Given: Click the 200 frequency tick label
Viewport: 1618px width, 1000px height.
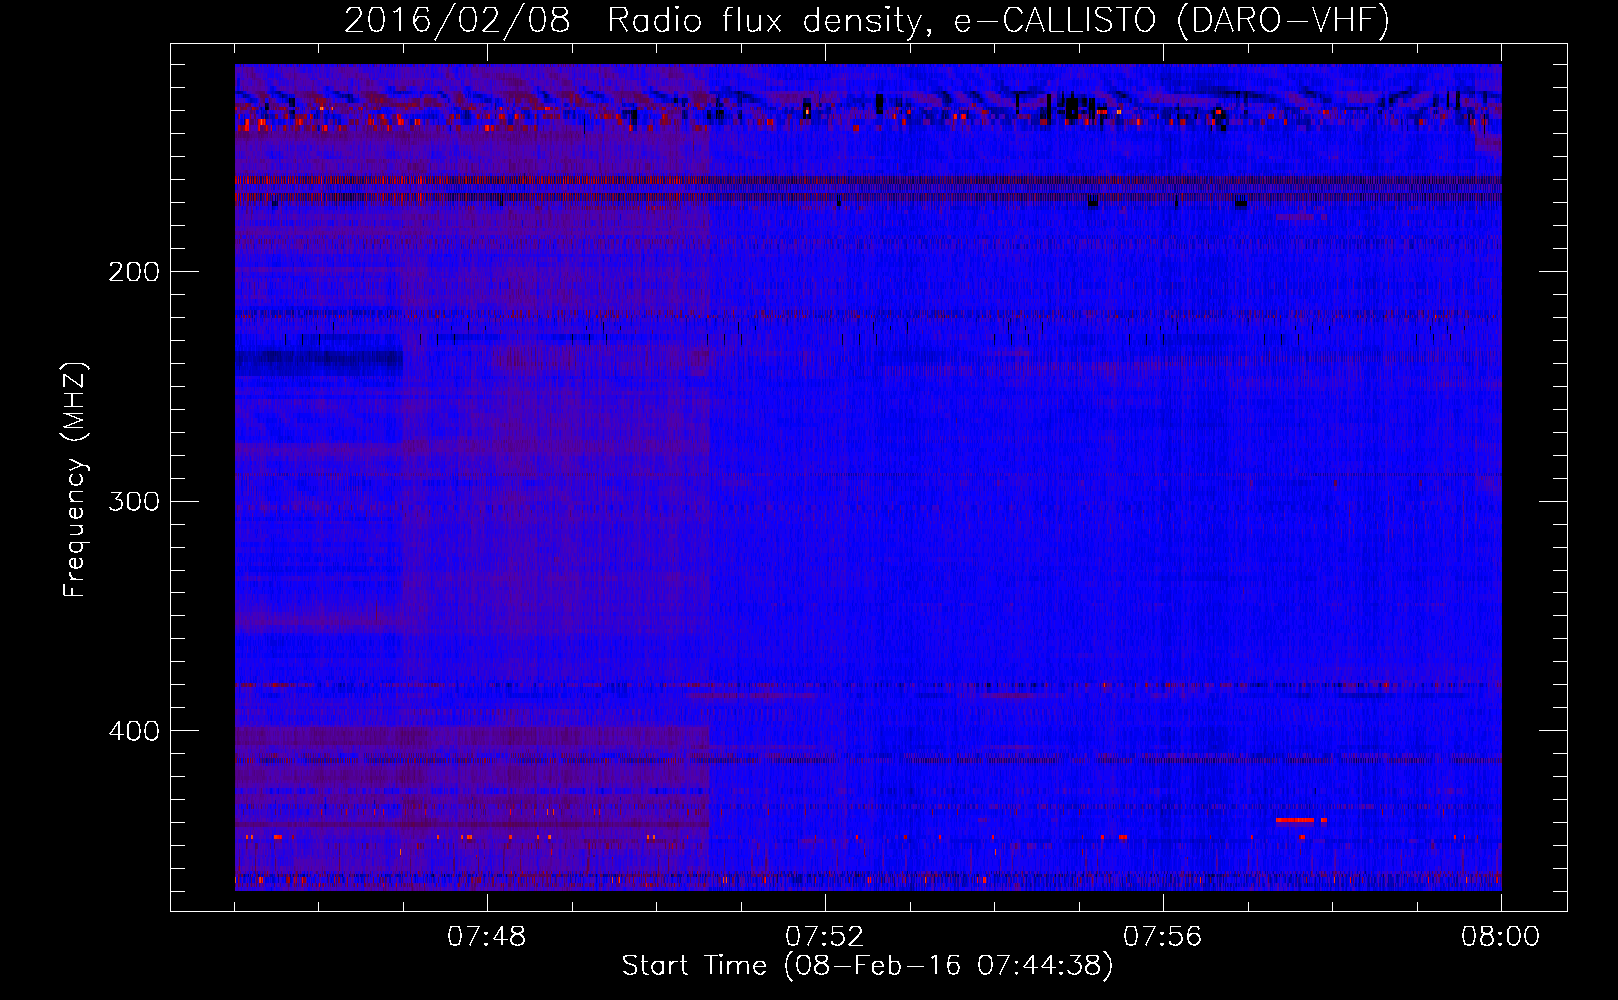Looking at the screenshot, I should pos(134,272).
